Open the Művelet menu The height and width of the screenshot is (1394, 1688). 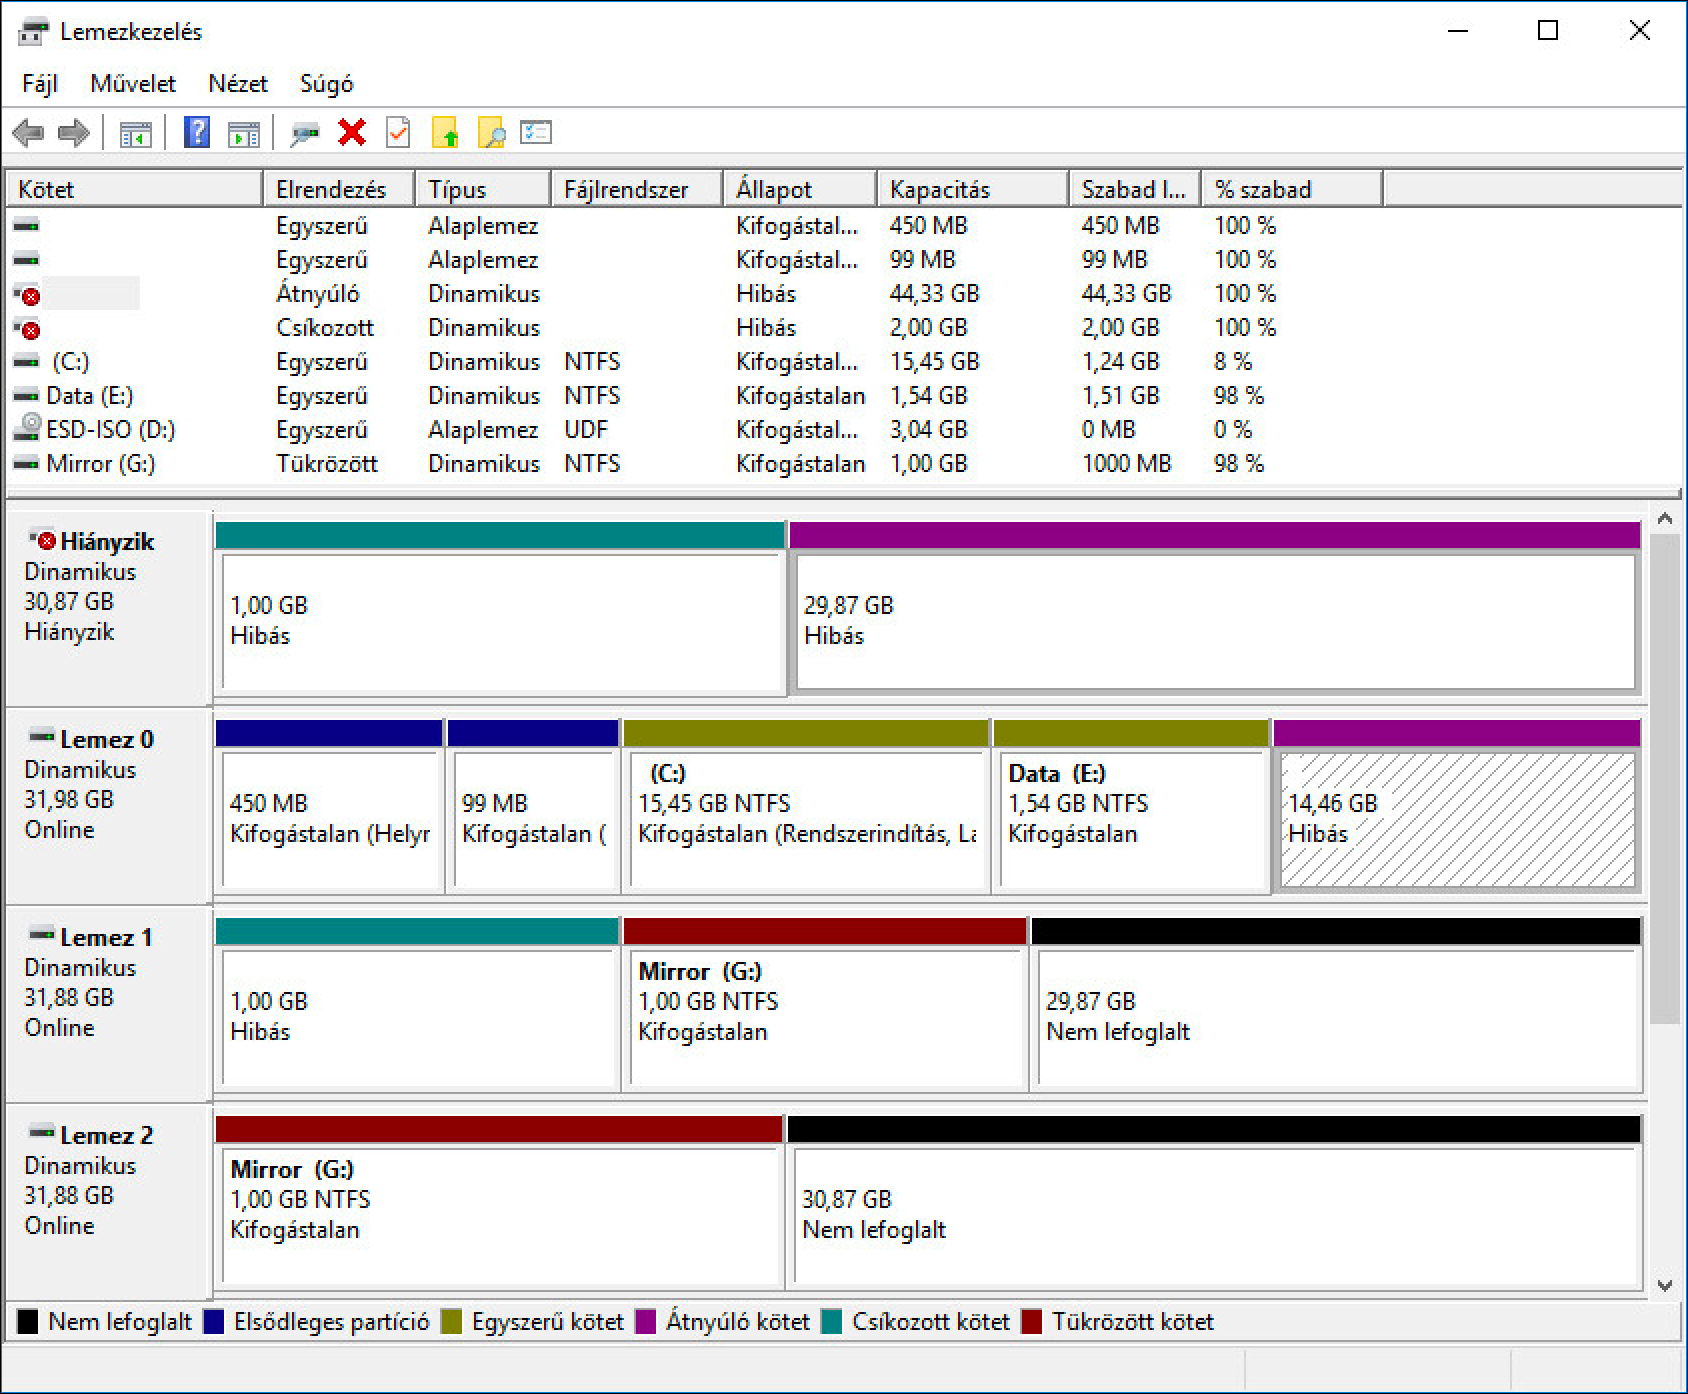coord(133,84)
